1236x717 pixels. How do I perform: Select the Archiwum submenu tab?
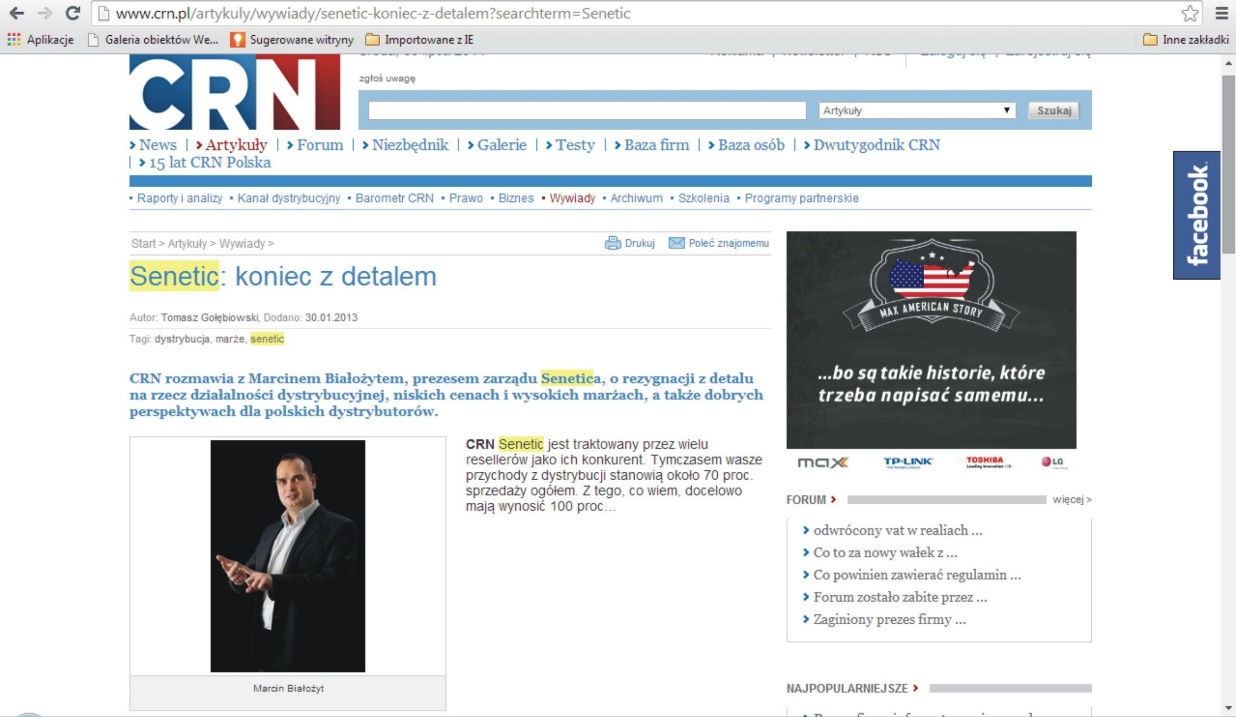coord(637,198)
